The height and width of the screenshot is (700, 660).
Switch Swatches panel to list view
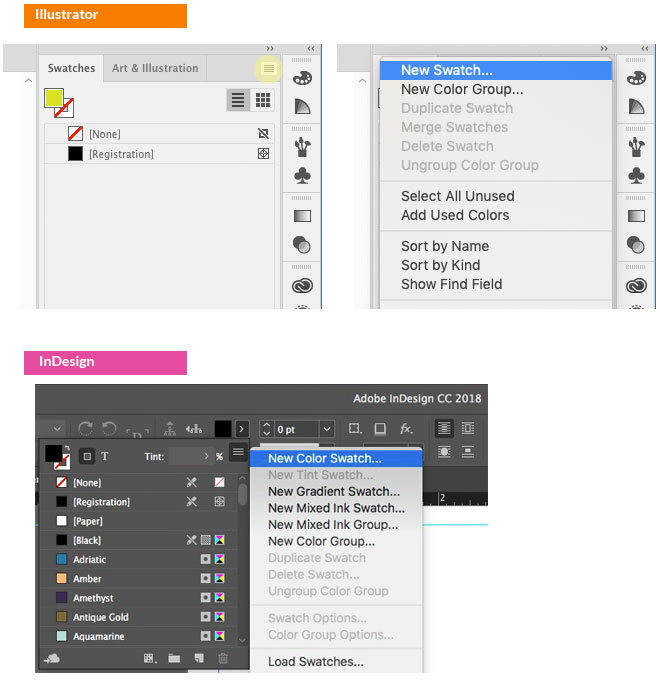point(238,100)
